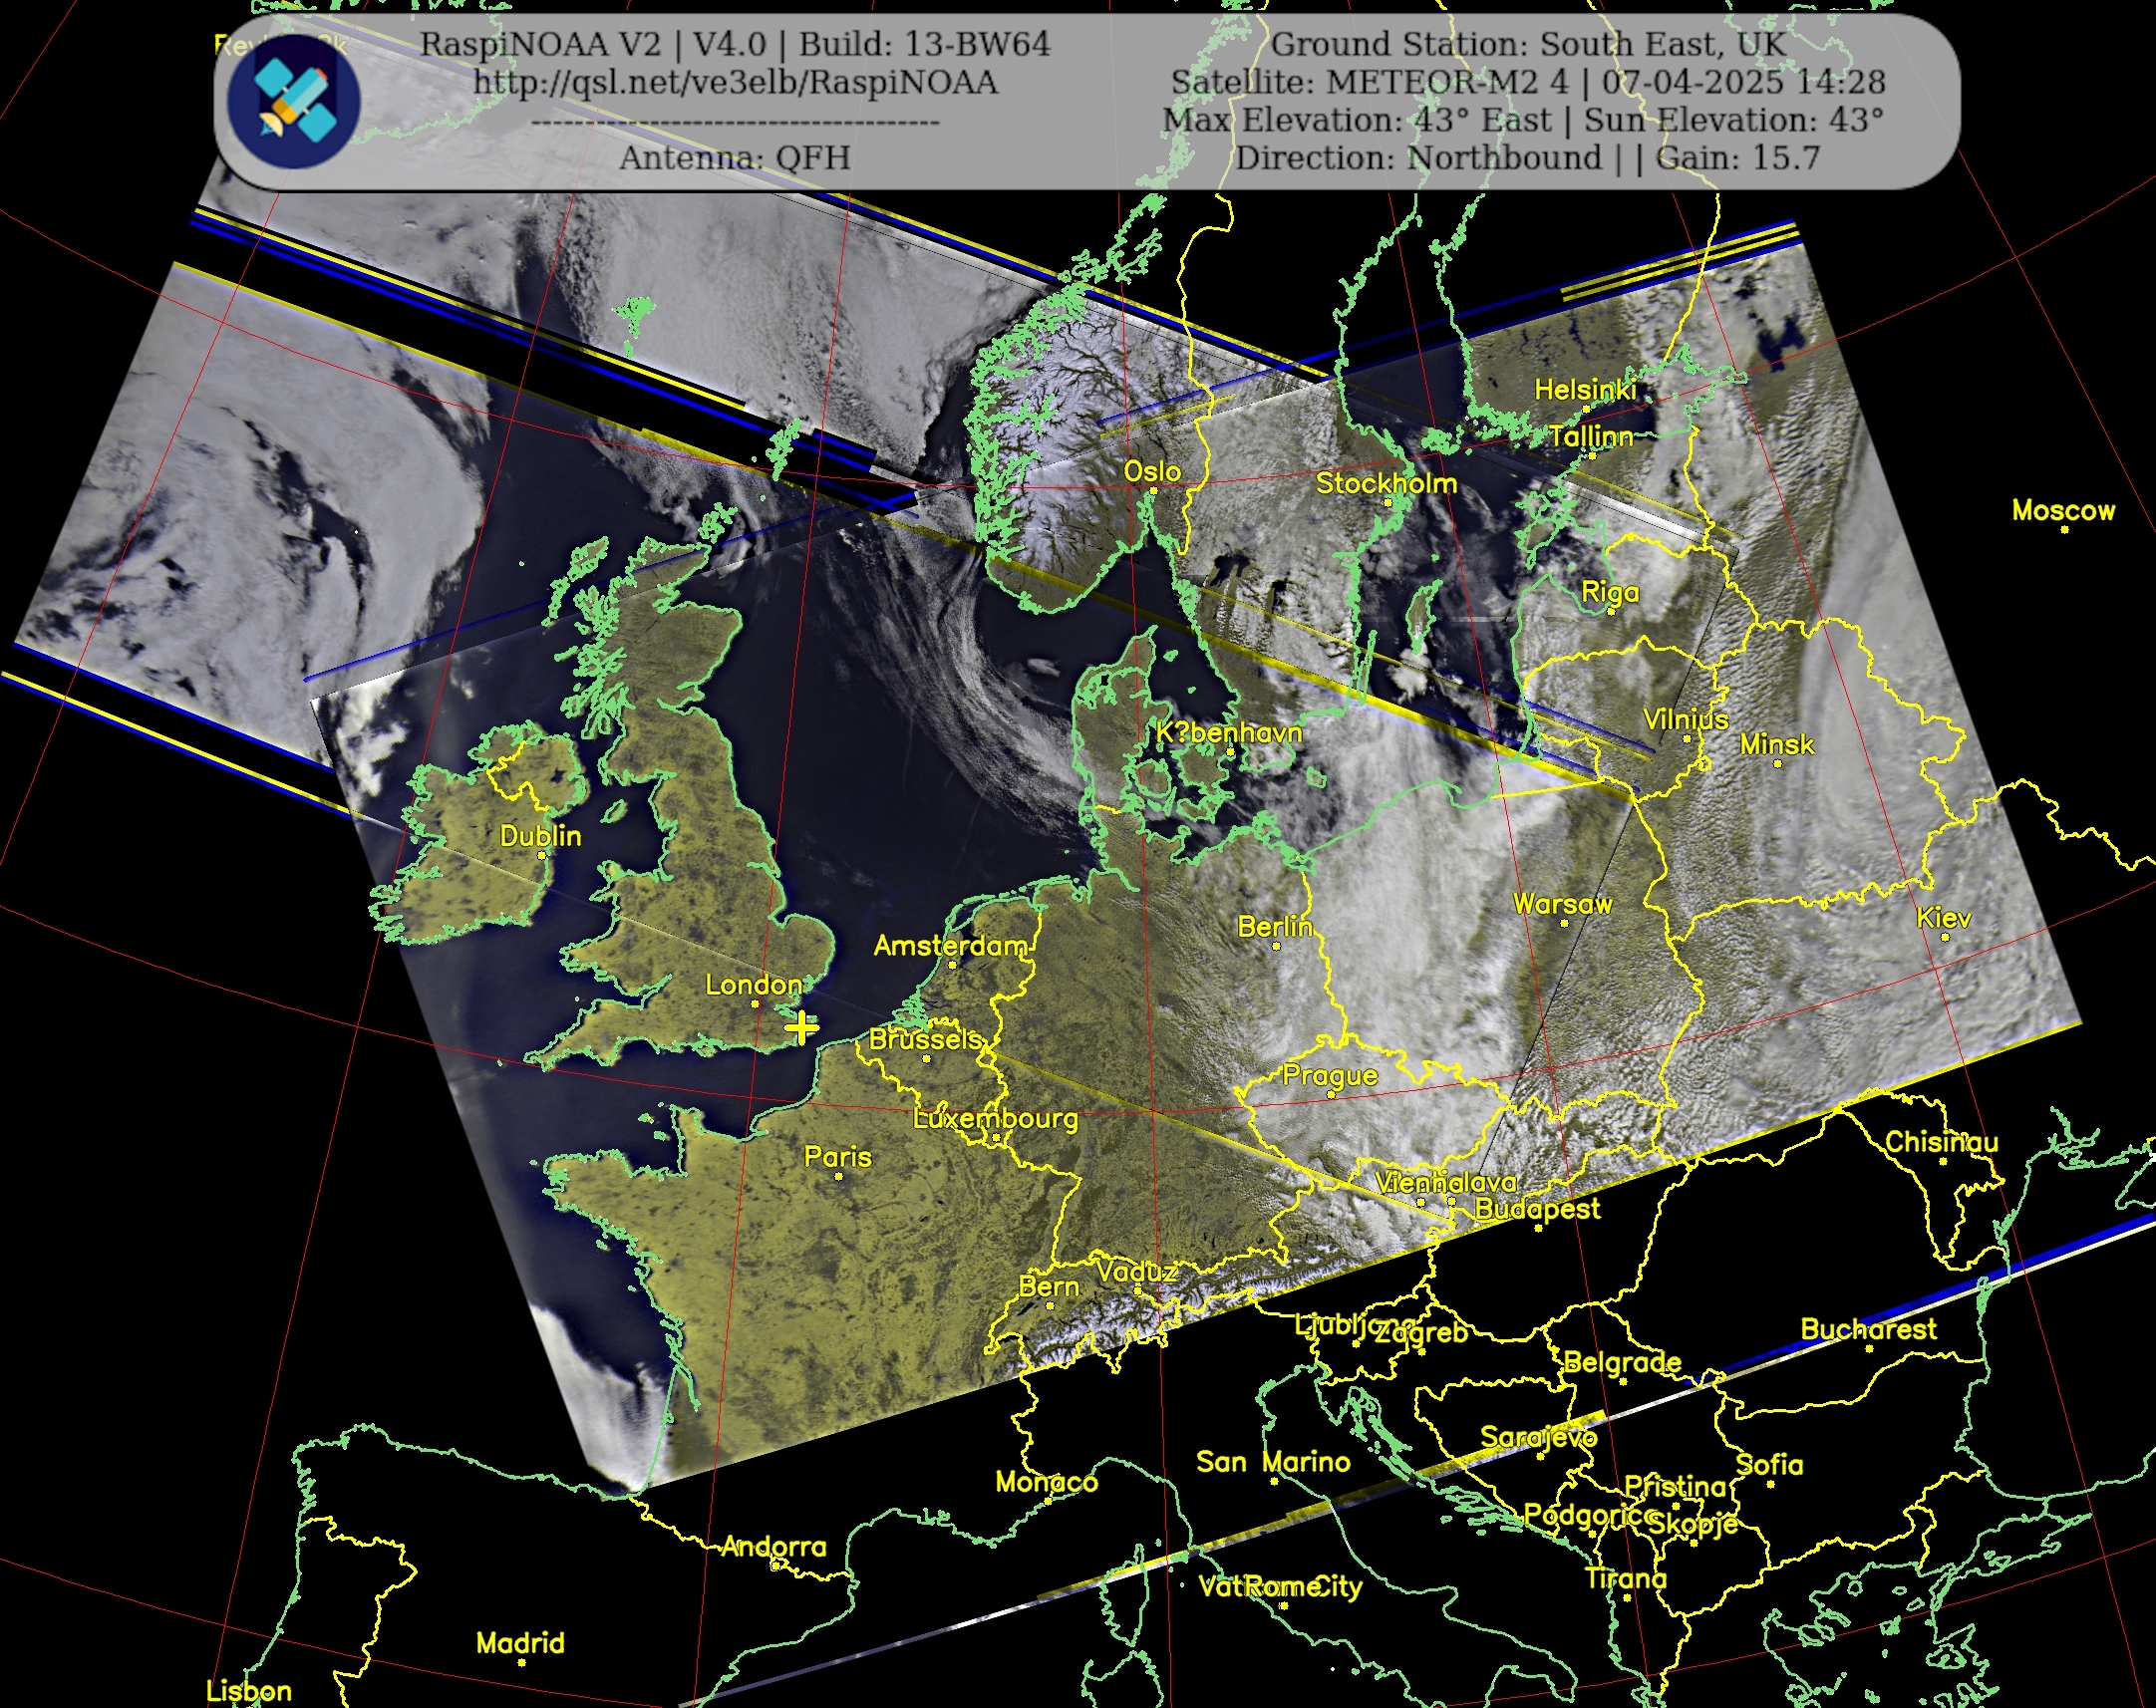
Task: Click the Sofia city label
Action: pos(1770,1465)
